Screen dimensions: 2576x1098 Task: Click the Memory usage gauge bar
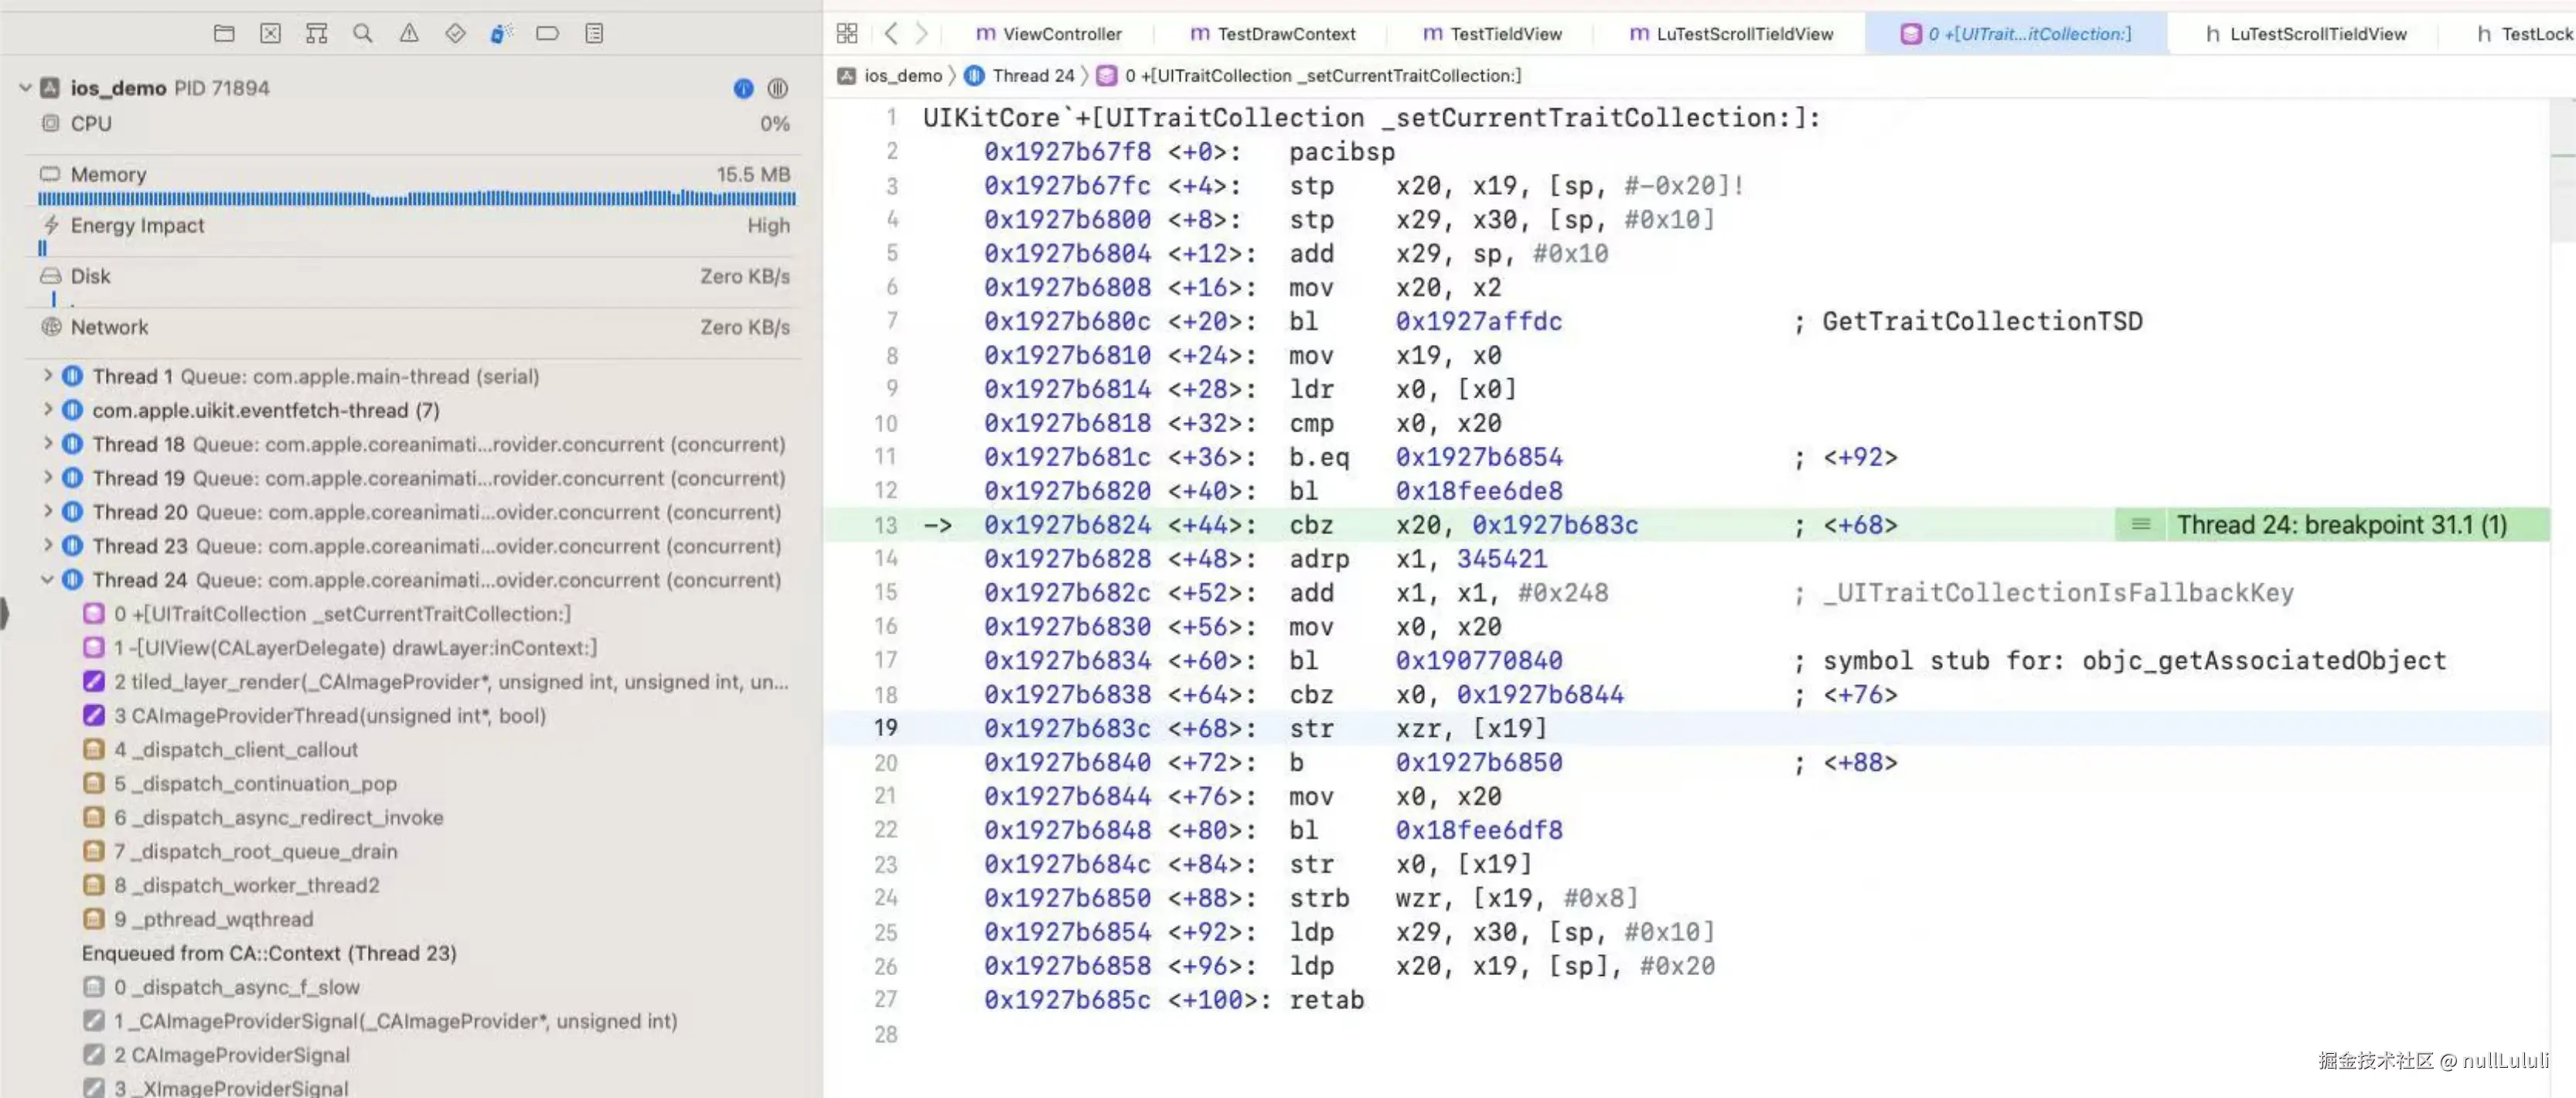(416, 198)
